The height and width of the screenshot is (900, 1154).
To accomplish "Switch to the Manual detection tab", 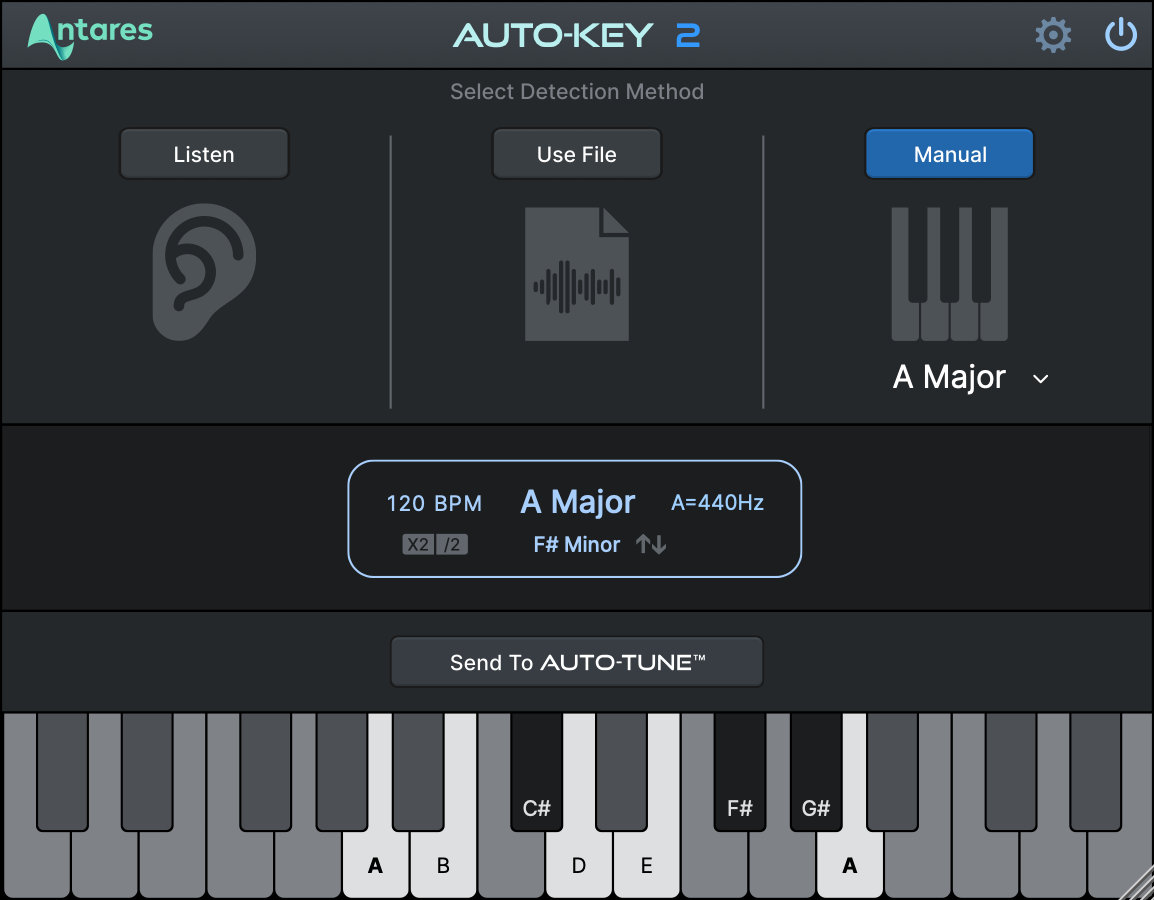I will tap(949, 153).
